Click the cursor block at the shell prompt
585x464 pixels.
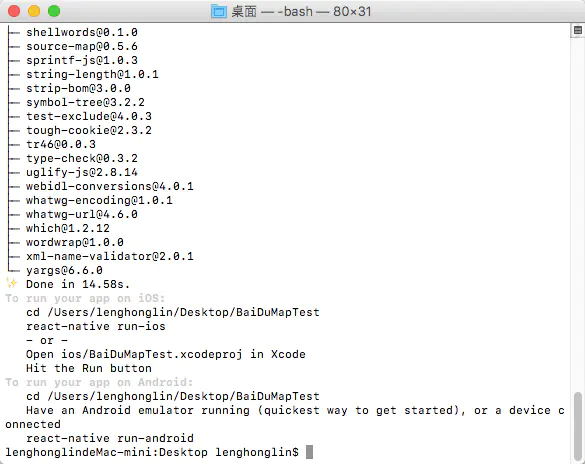tap(309, 452)
